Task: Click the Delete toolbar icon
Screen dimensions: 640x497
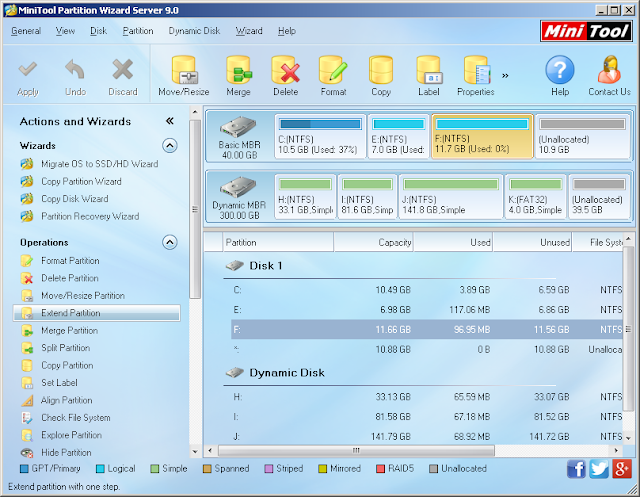Action: 286,70
